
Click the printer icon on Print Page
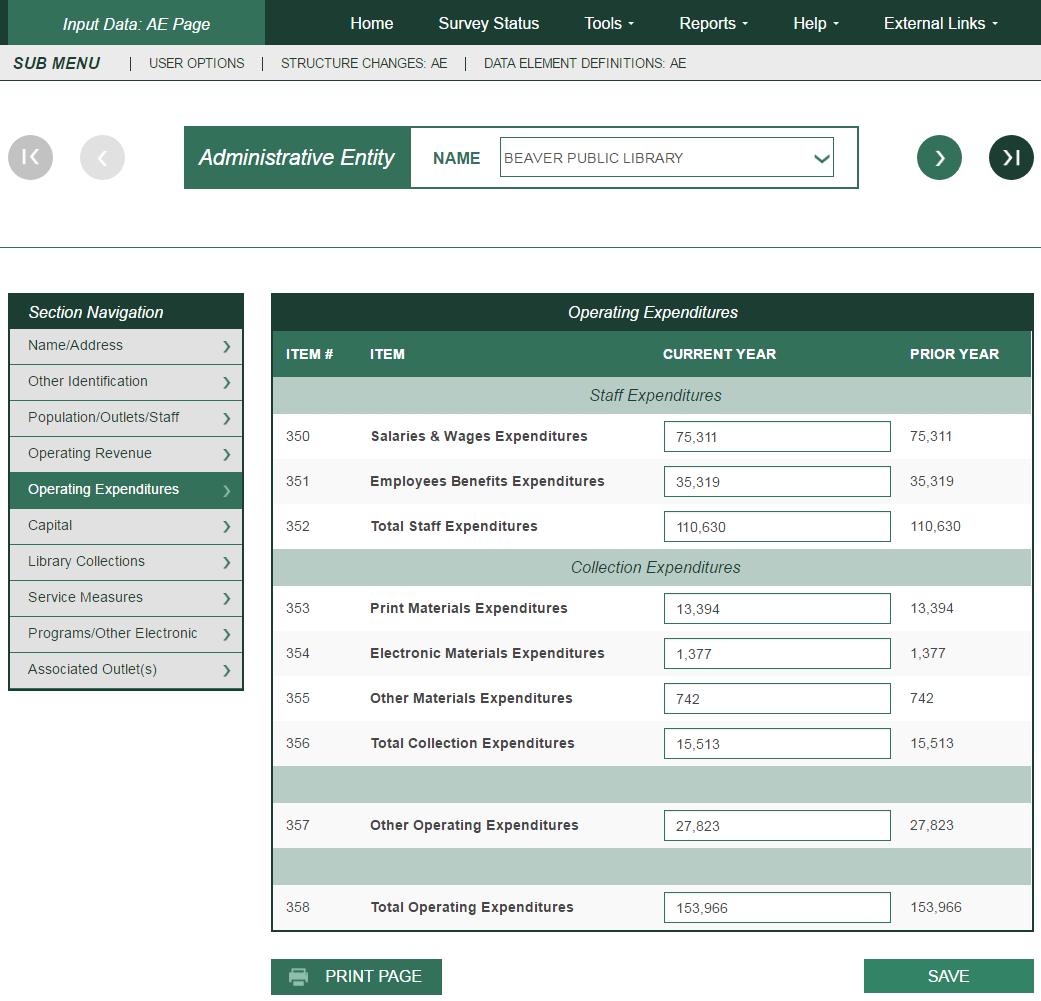click(298, 977)
